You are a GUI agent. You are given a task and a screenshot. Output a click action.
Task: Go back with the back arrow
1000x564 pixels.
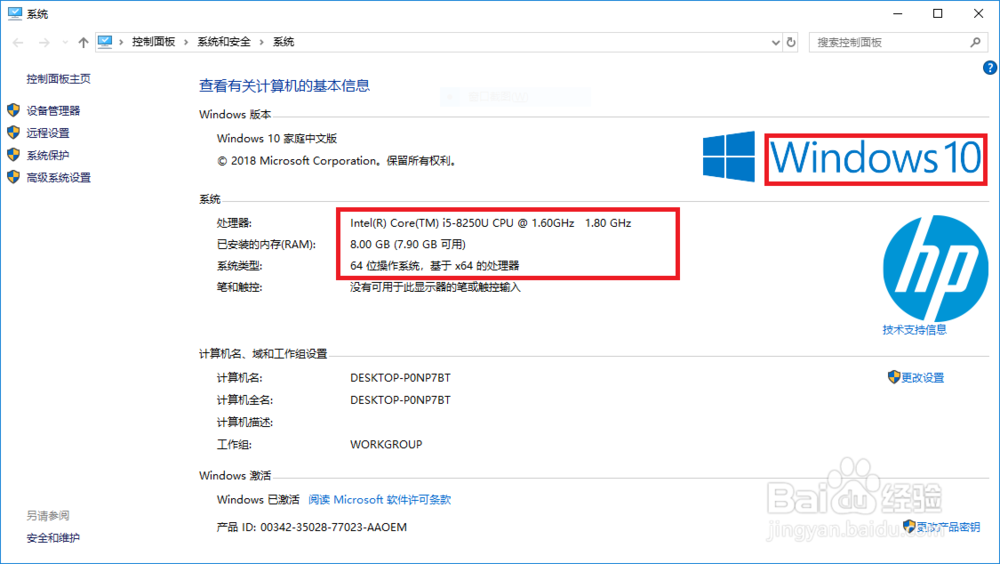coord(18,42)
